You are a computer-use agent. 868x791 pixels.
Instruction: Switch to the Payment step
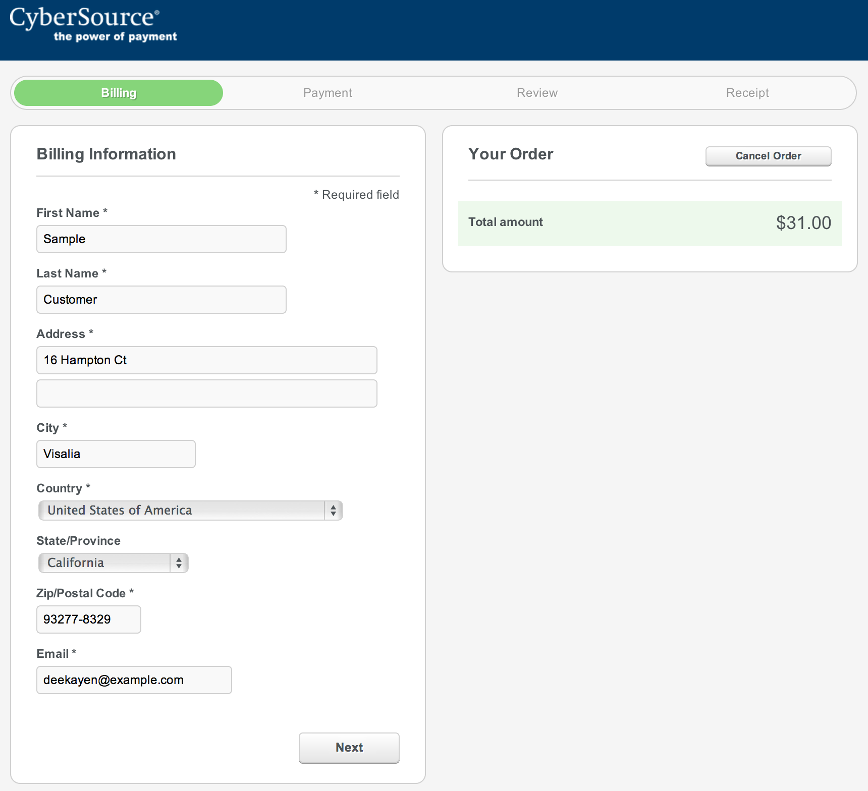(x=327, y=92)
